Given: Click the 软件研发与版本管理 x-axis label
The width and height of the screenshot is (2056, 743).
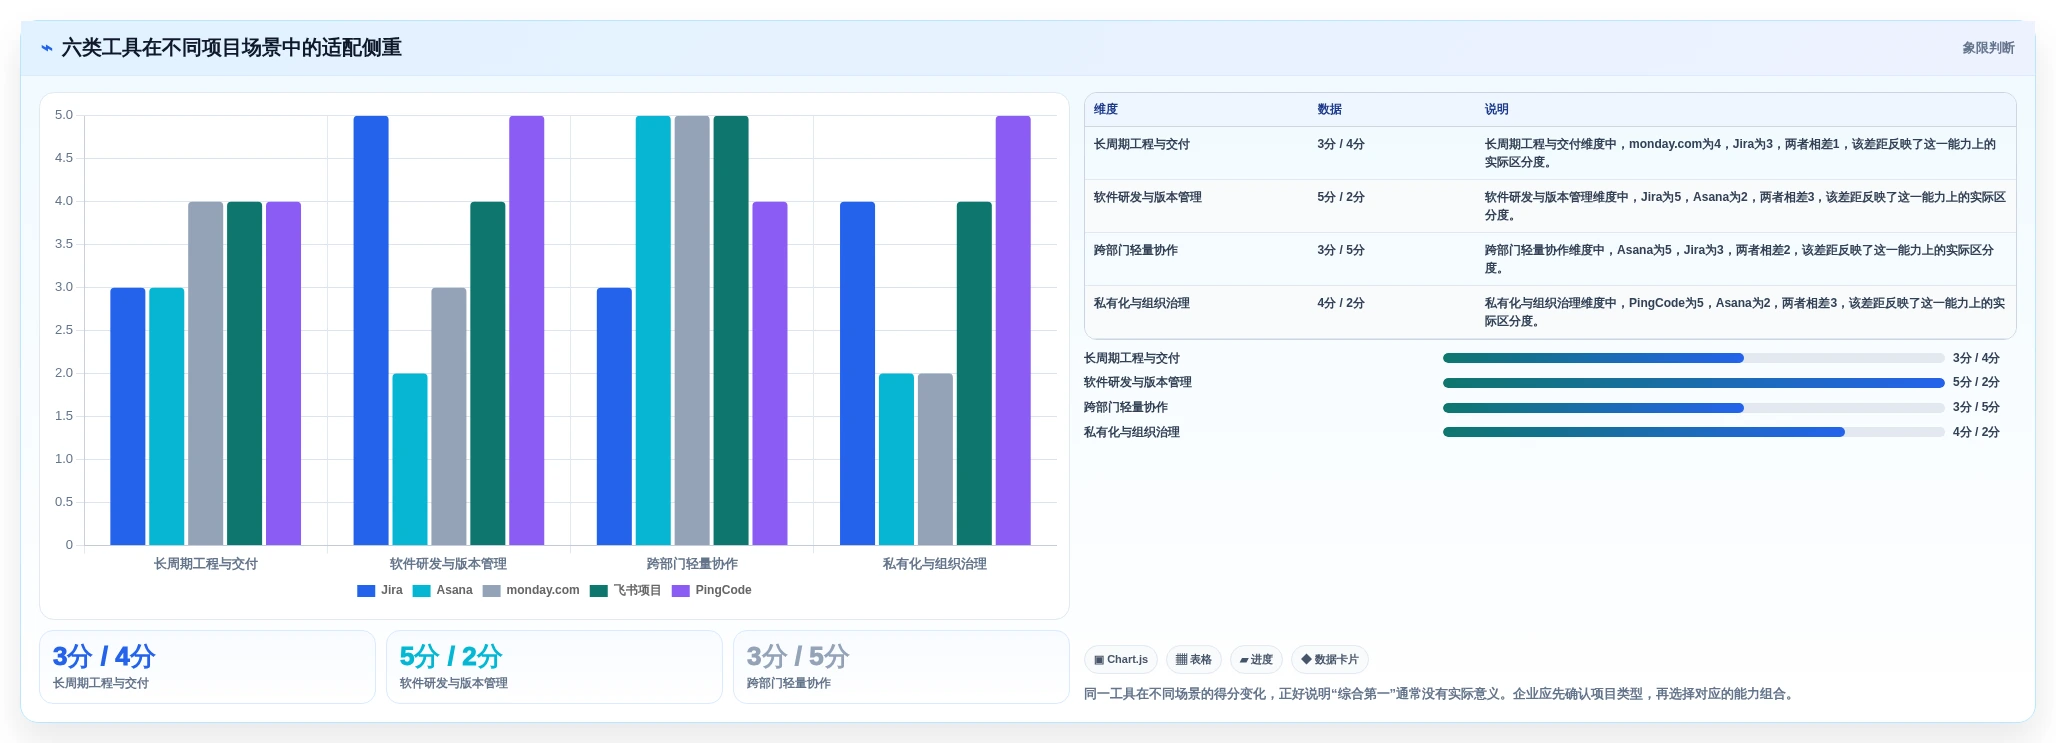Looking at the screenshot, I should click(x=449, y=565).
